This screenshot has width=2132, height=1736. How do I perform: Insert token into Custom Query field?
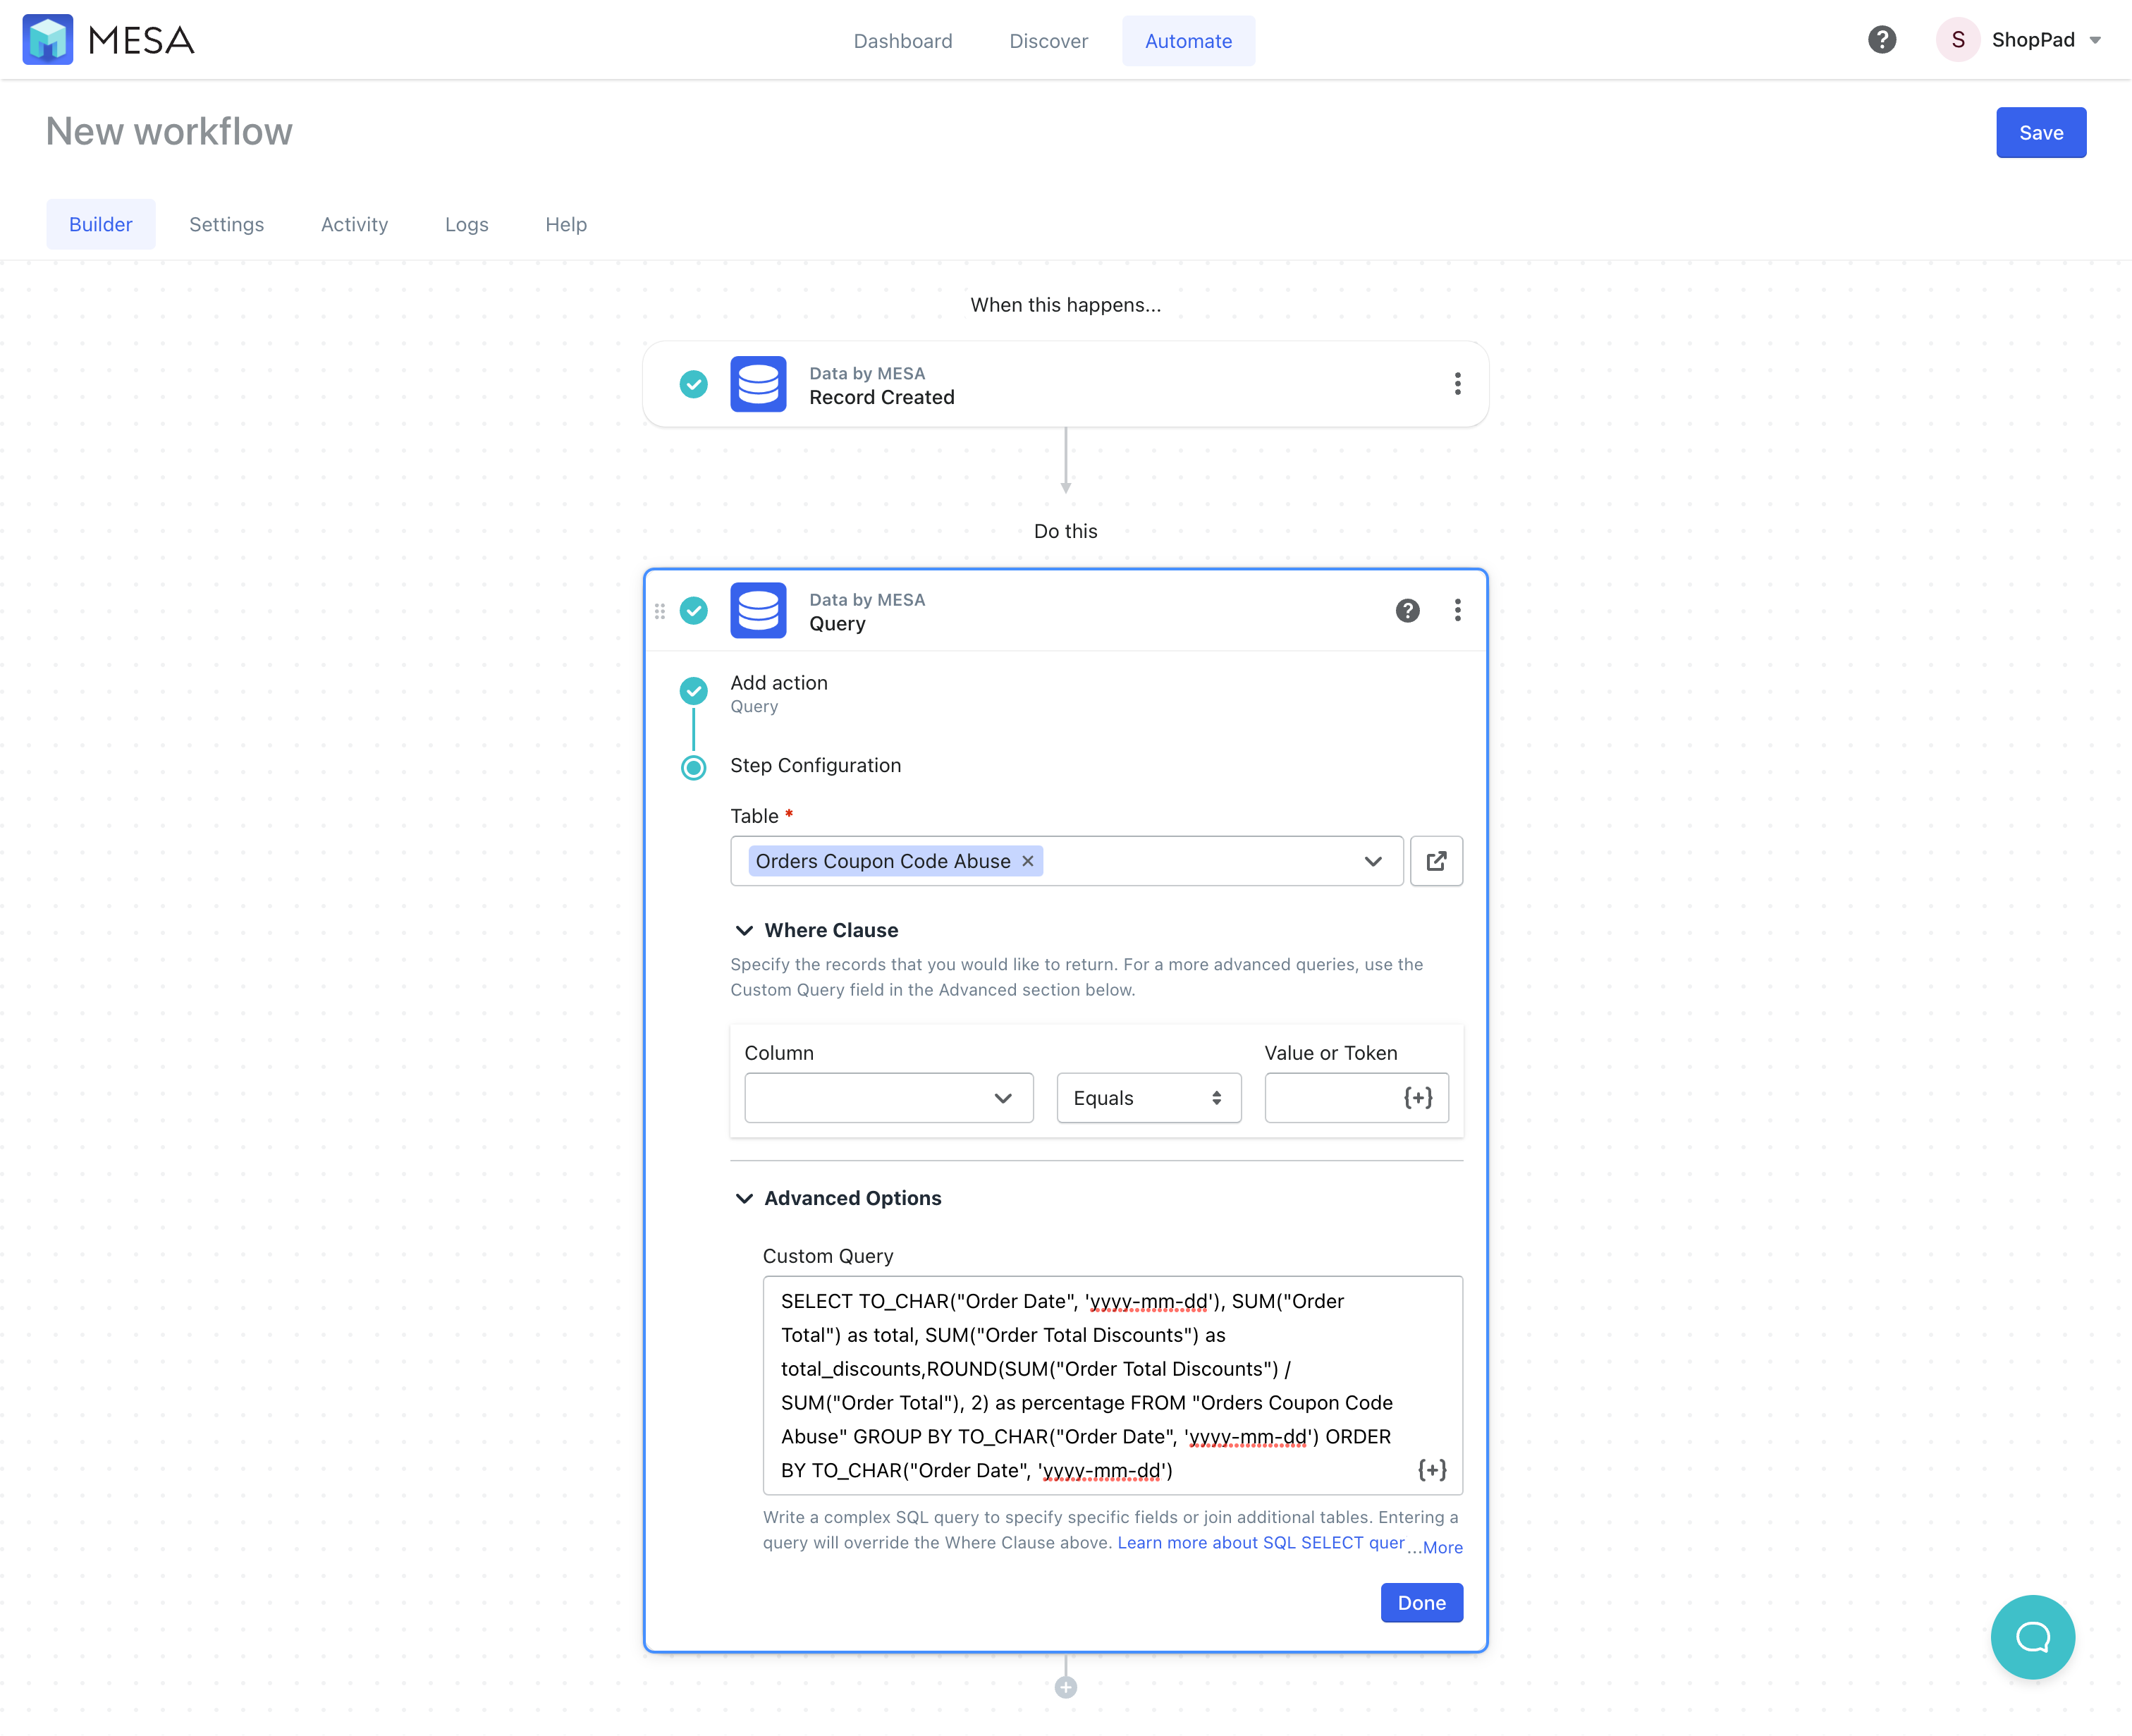(x=1432, y=1470)
